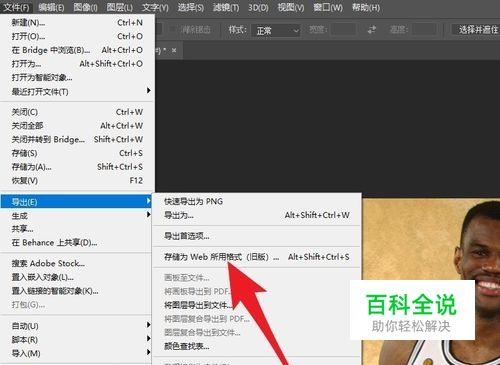Expand the highlighted 导出(E) submenu
The width and height of the screenshot is (500, 365).
click(76, 202)
